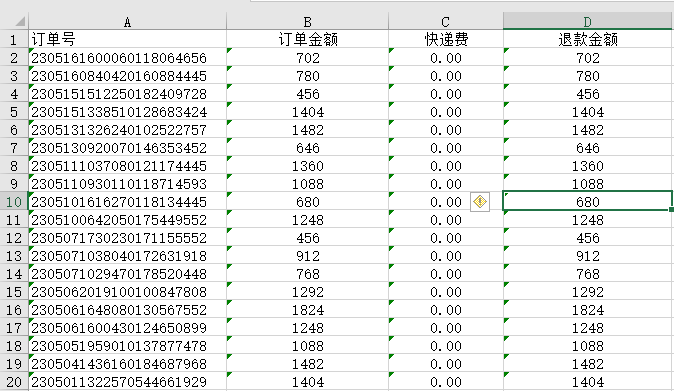Select order number 230515133851012868342

pyautogui.click(x=127, y=111)
